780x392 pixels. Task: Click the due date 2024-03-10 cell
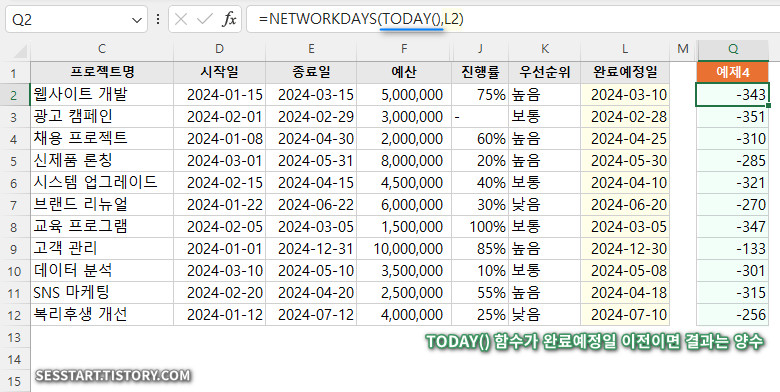coord(625,95)
